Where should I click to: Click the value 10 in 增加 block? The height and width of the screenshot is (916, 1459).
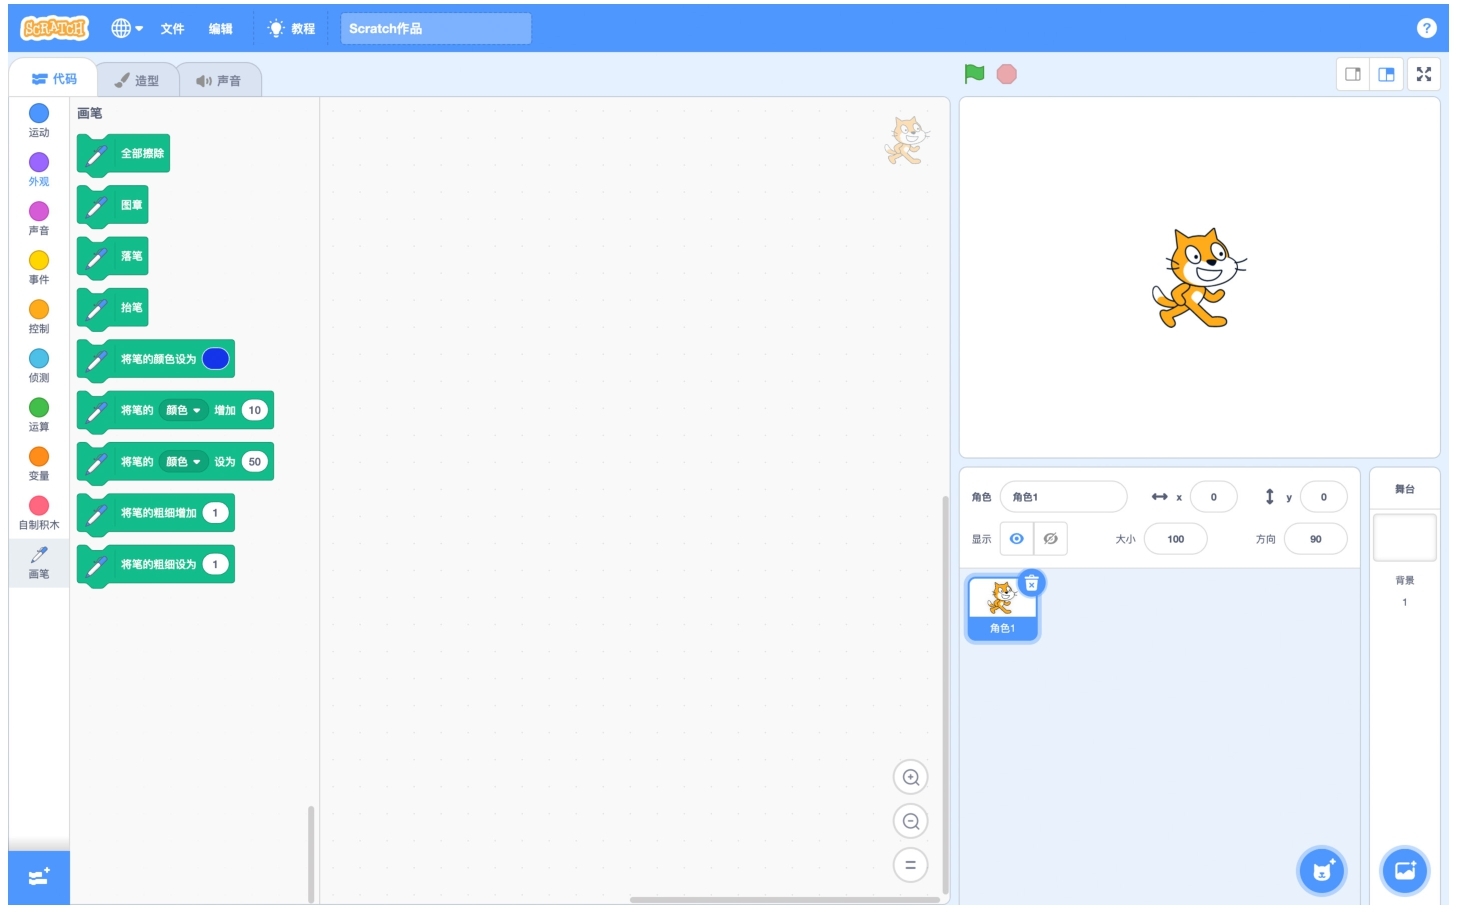[x=255, y=410]
